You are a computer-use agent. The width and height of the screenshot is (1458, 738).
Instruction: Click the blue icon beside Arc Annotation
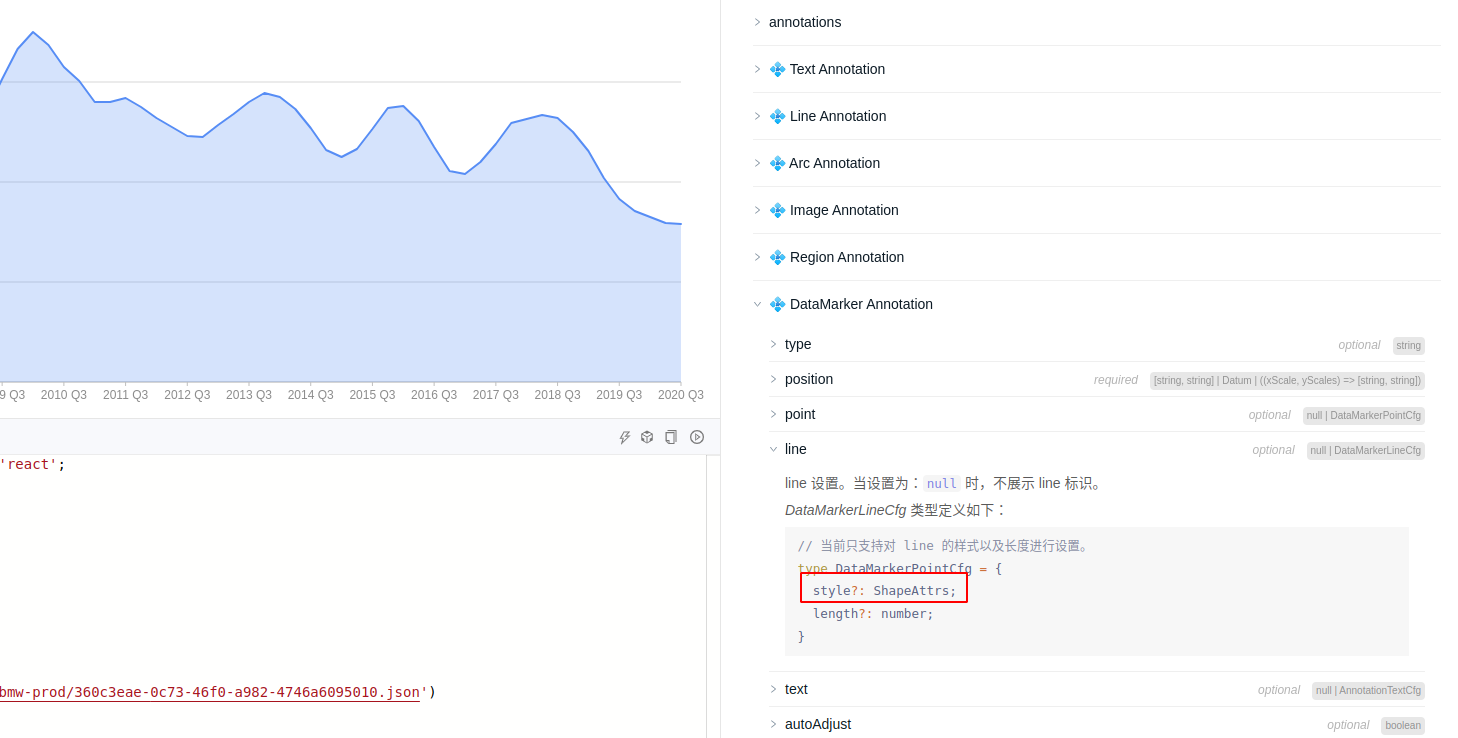pyautogui.click(x=777, y=163)
